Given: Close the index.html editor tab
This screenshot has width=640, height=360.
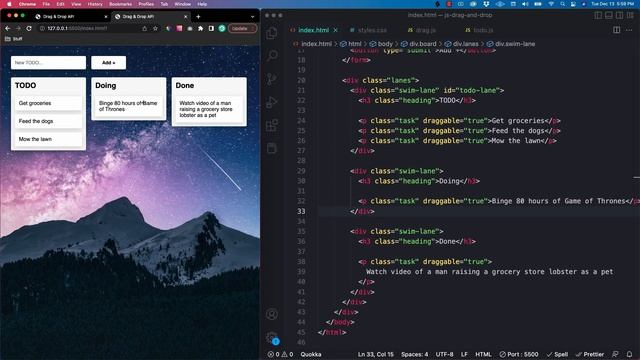Looking at the screenshot, I should (x=336, y=30).
